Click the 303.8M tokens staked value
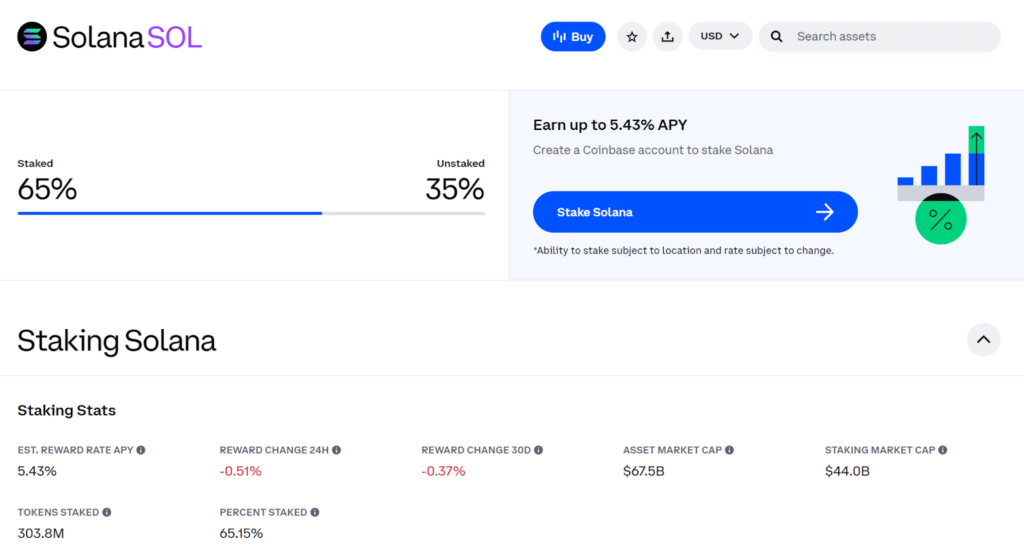This screenshot has height=552, width=1024. (x=41, y=533)
